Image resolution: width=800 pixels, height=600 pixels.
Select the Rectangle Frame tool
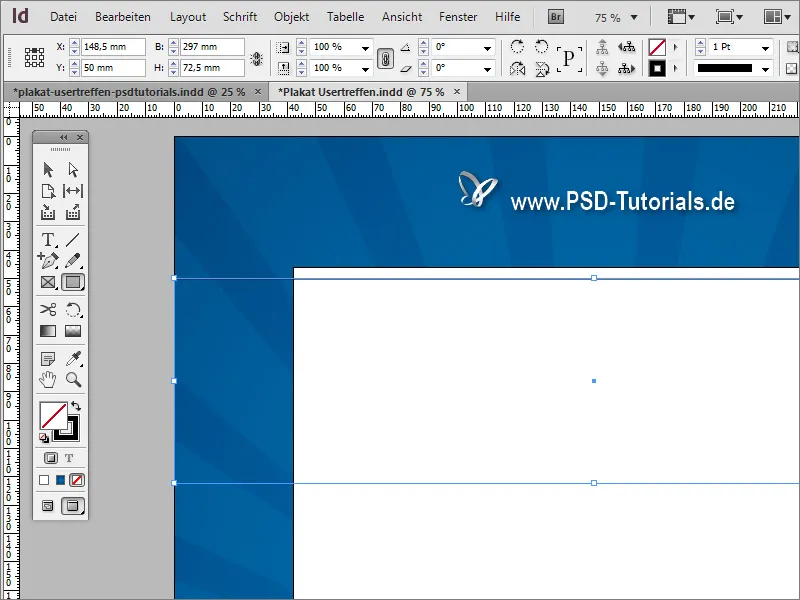48,282
